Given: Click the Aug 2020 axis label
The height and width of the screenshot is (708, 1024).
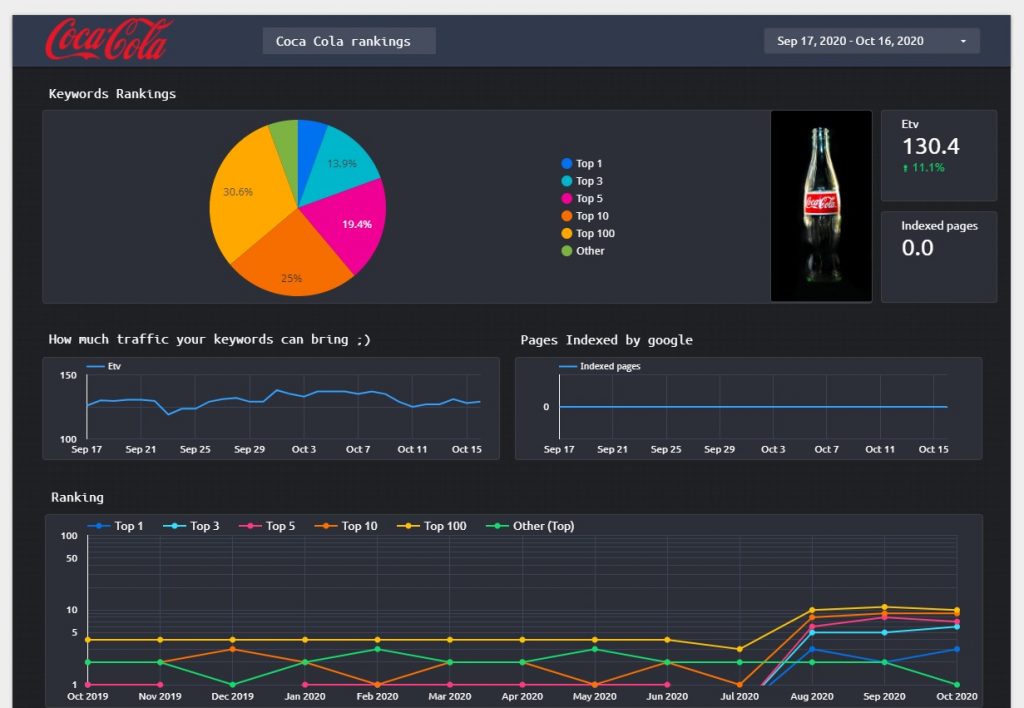Looking at the screenshot, I should click(x=812, y=696).
